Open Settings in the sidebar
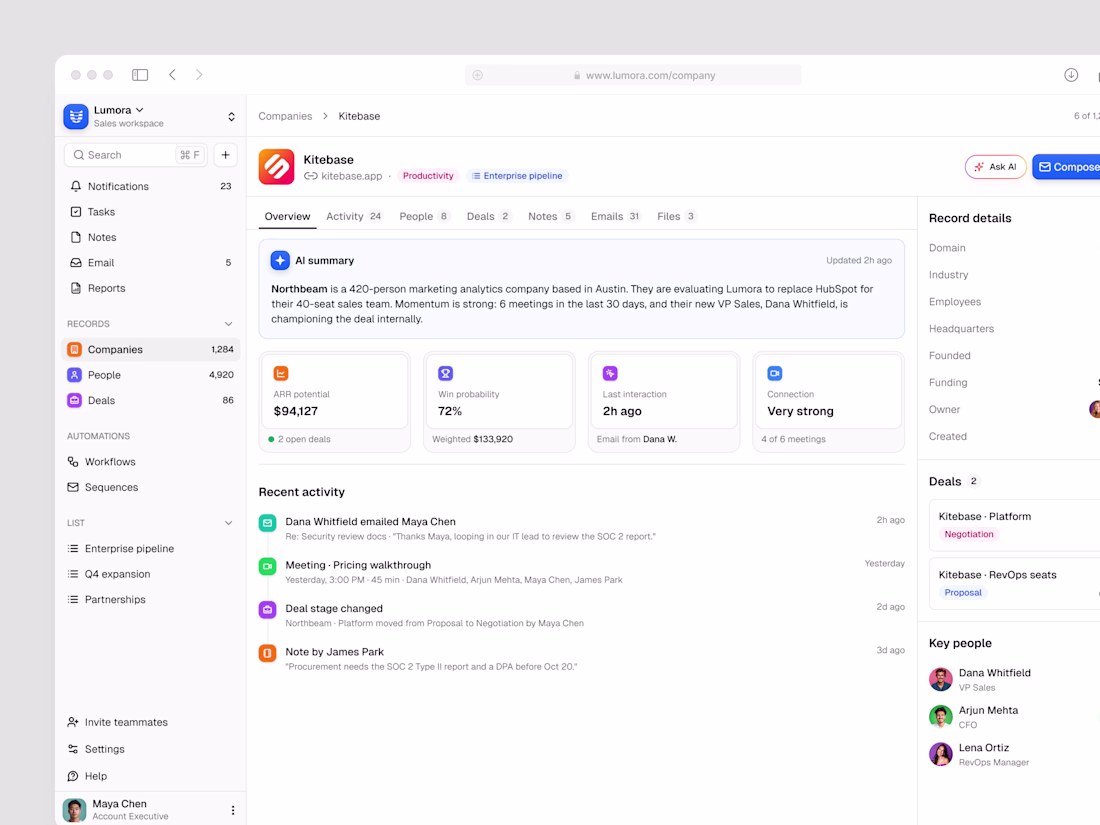 pyautogui.click(x=151, y=749)
